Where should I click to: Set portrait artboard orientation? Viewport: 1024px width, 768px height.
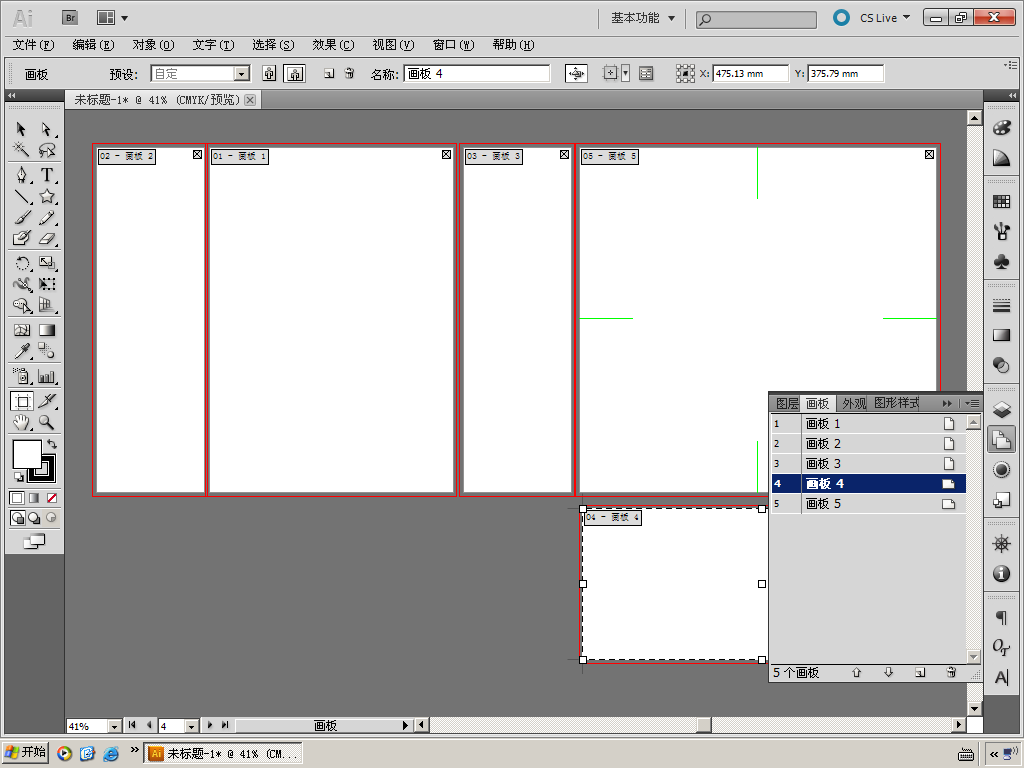[269, 74]
